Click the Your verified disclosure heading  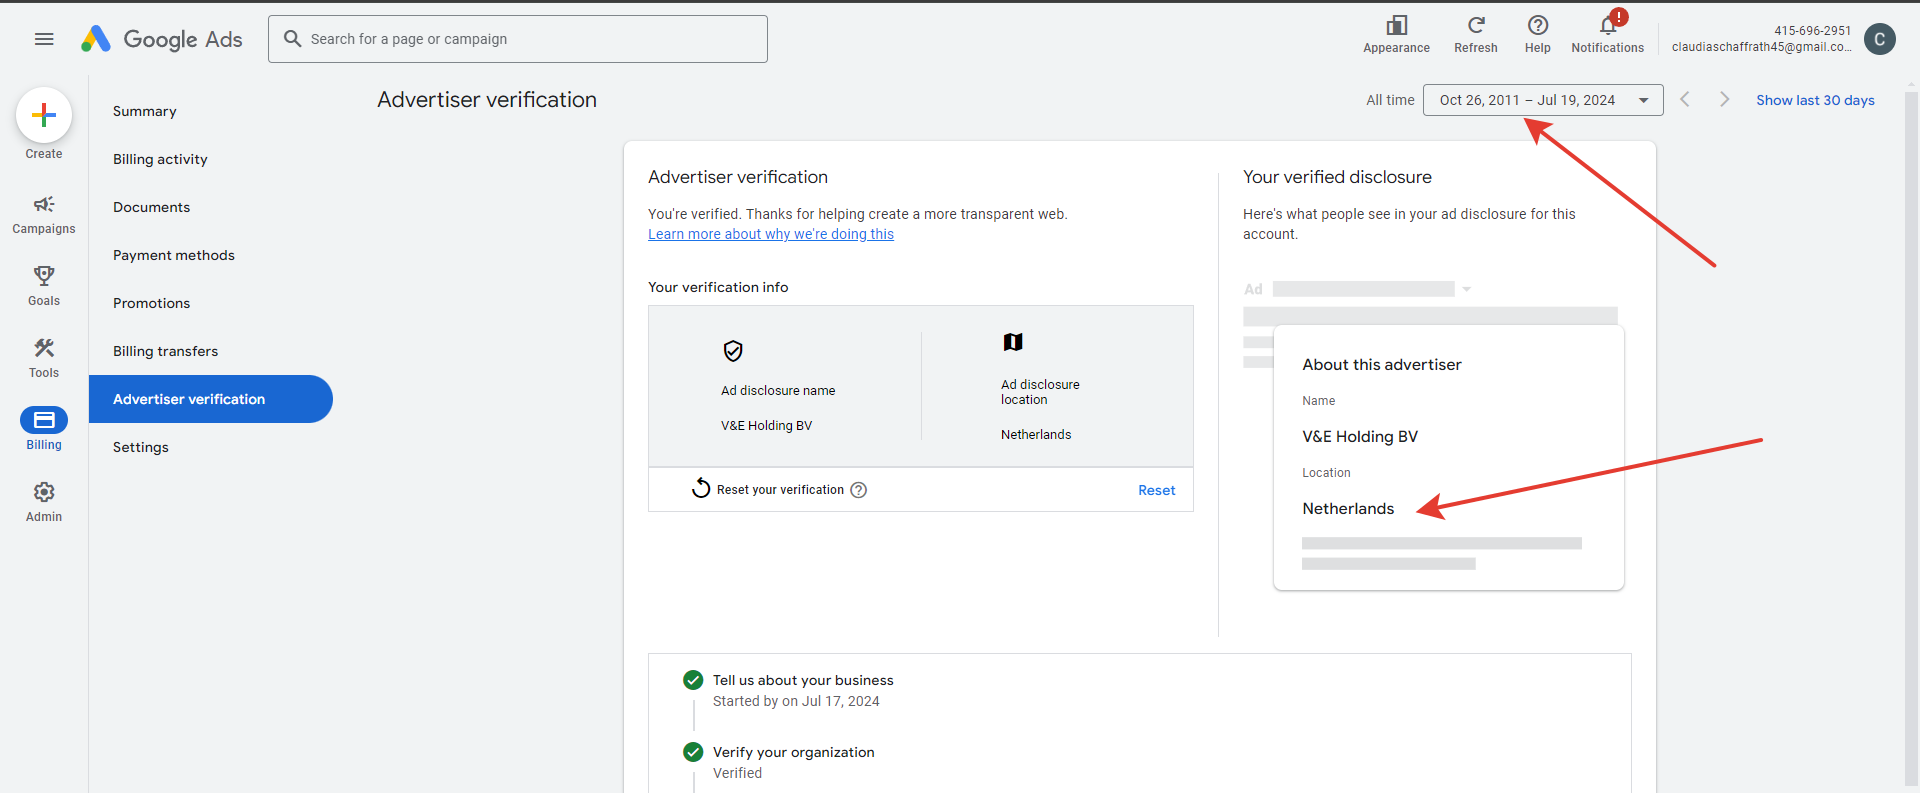pos(1337,177)
